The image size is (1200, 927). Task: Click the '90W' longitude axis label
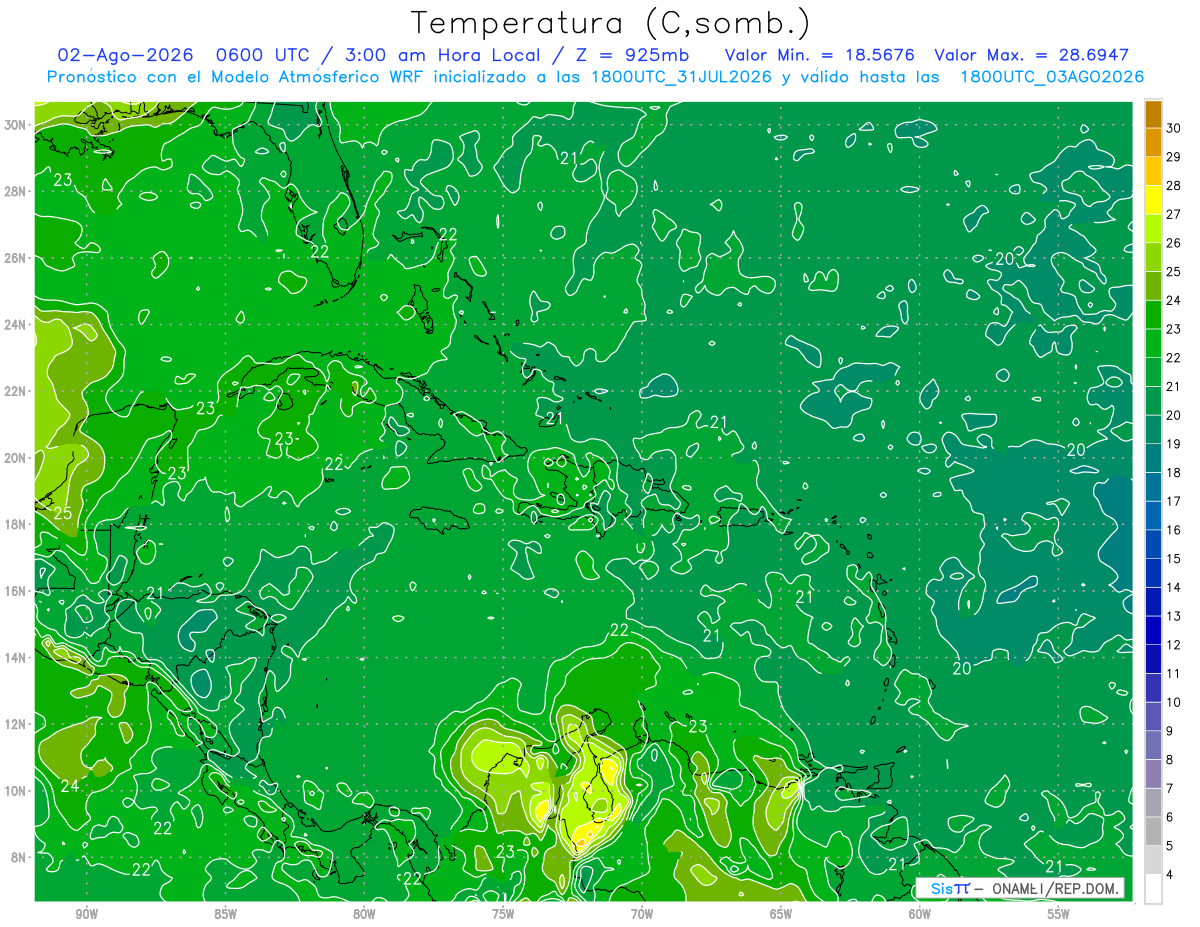86,914
